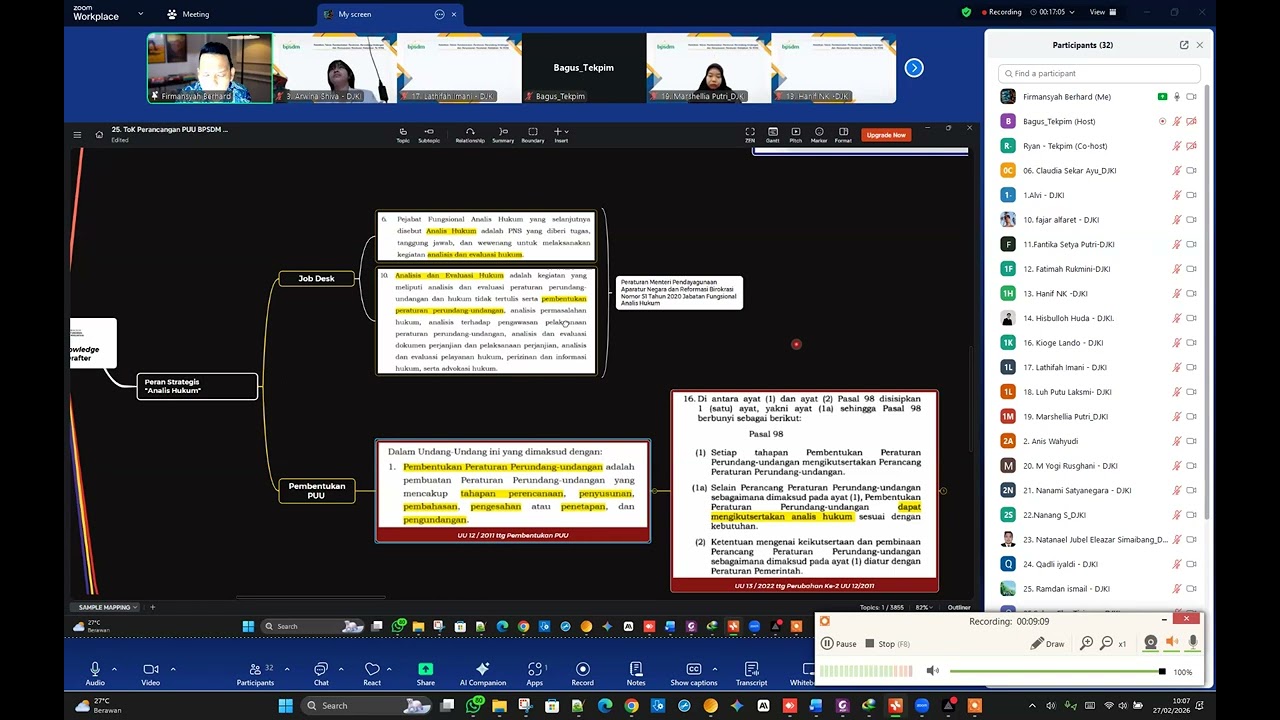Stop the screen recording
This screenshot has height=720, width=1280.
[887, 644]
